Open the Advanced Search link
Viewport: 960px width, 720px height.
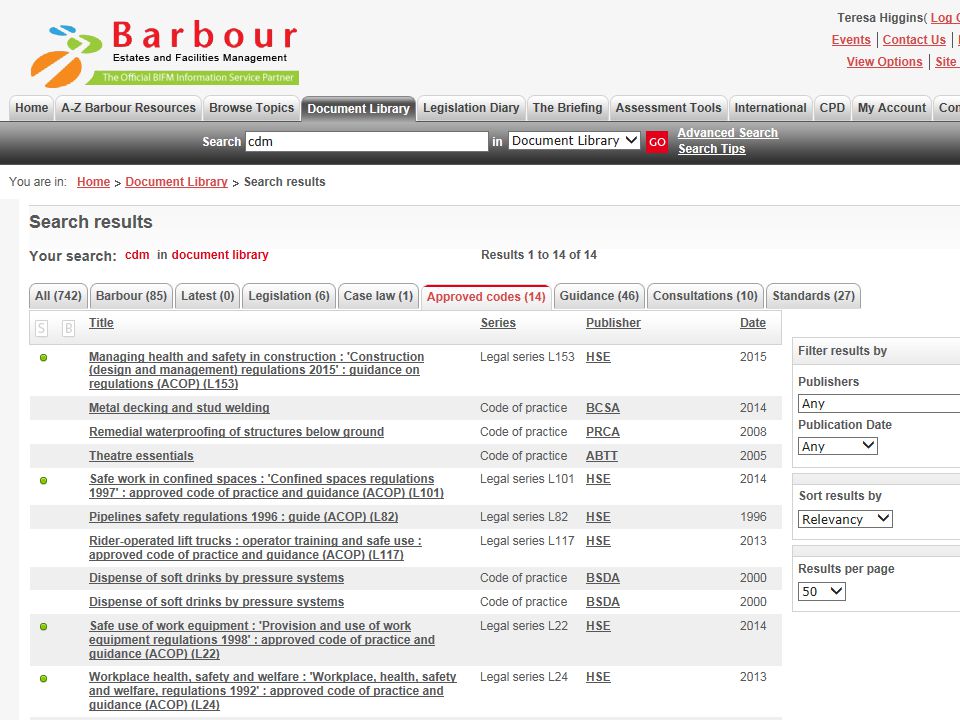(727, 133)
